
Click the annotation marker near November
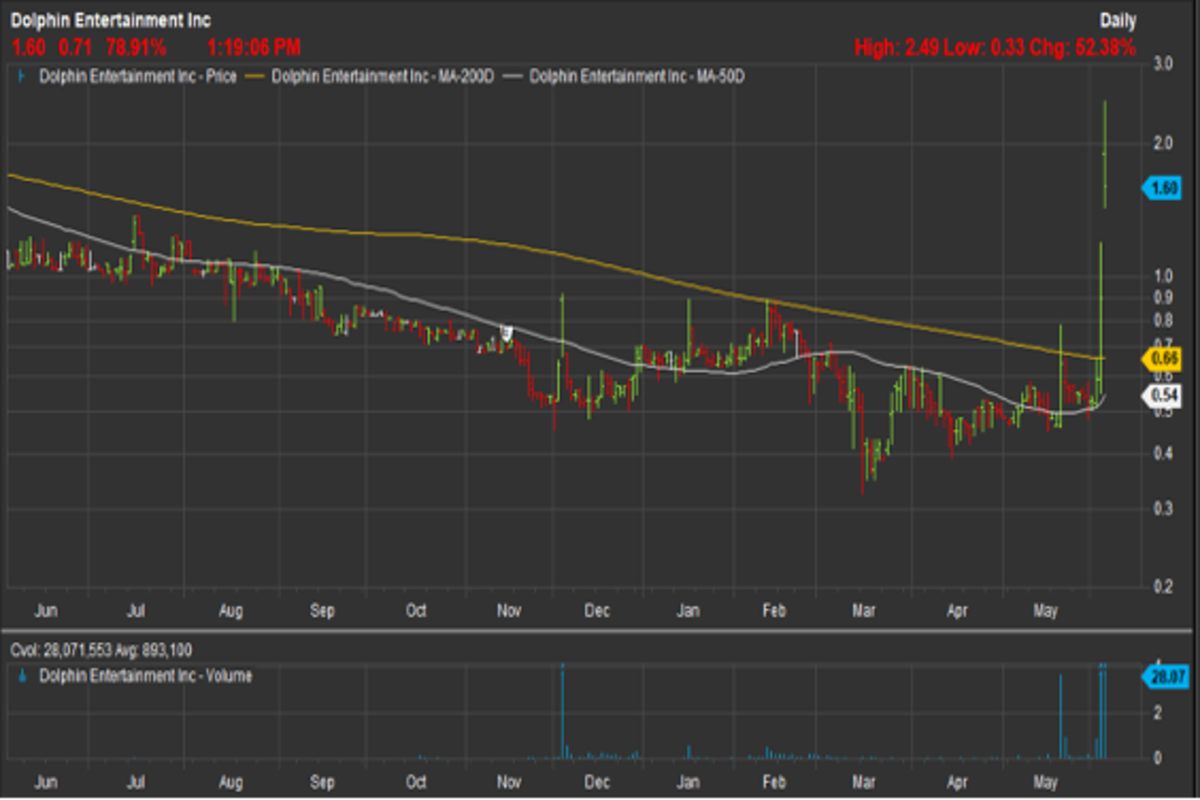[x=507, y=333]
